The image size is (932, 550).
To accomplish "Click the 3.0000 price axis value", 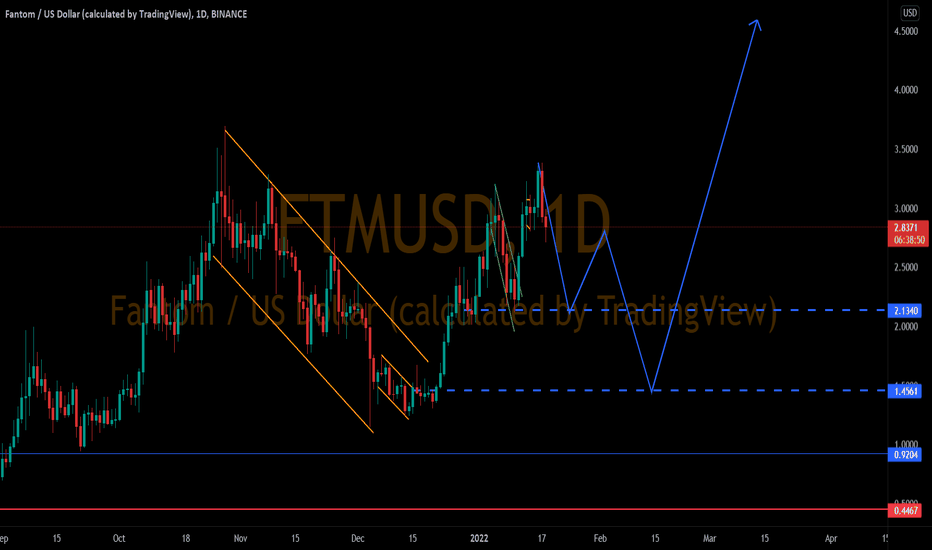I will (906, 209).
